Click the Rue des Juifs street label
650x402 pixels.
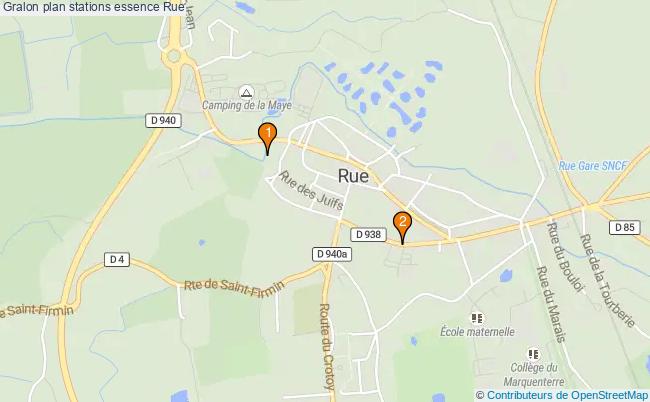click(311, 190)
